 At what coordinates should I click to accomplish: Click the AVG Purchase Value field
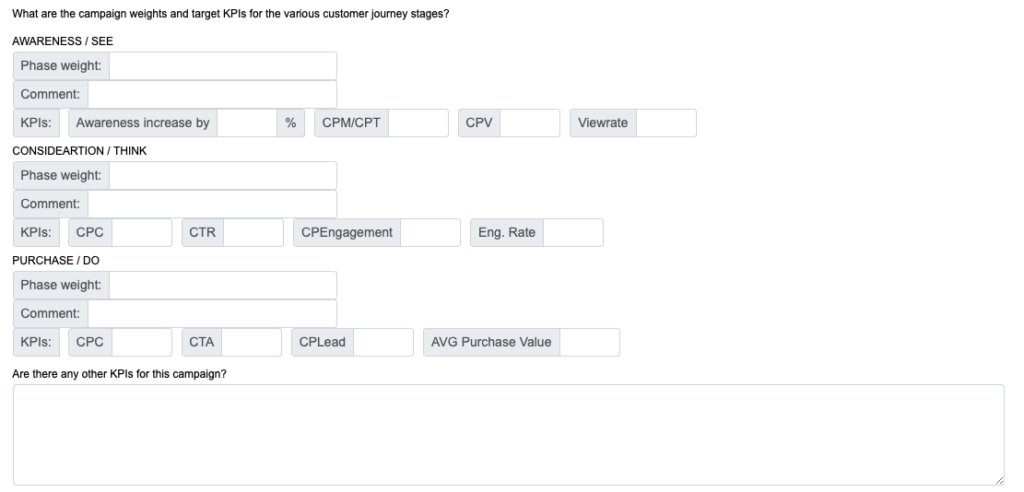click(x=589, y=342)
